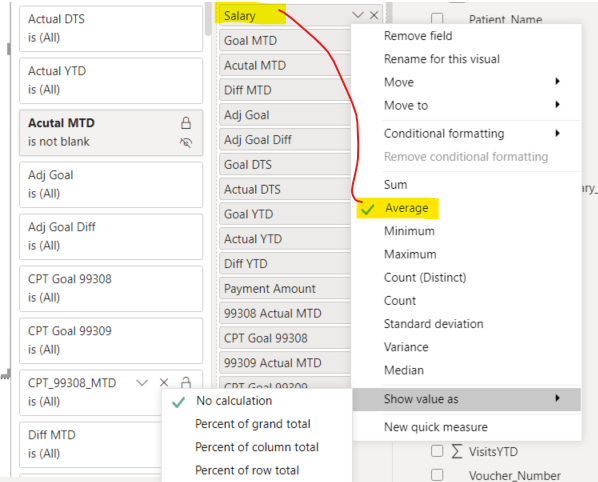
Task: Select the Goal MTD value field
Action: (x=285, y=40)
